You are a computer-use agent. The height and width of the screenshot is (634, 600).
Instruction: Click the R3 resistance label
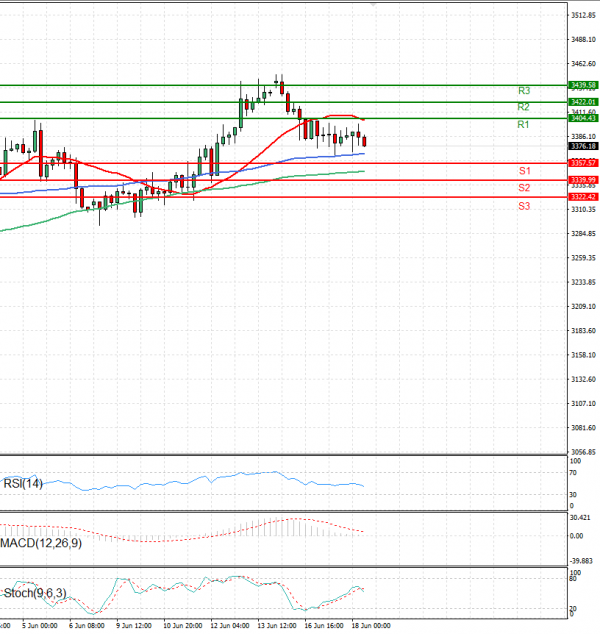[524, 91]
